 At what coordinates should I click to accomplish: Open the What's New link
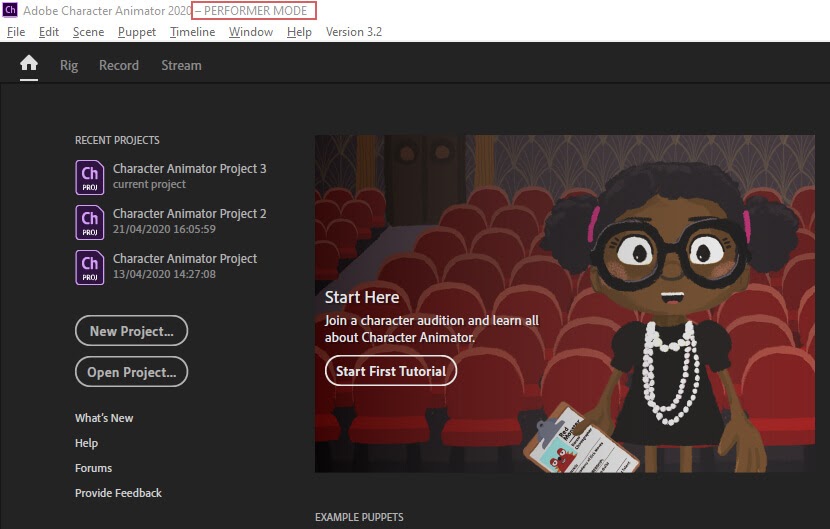click(104, 418)
